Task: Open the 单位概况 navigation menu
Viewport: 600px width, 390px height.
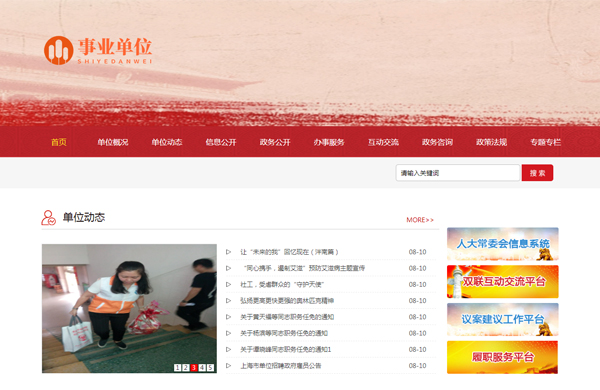Action: [112, 142]
